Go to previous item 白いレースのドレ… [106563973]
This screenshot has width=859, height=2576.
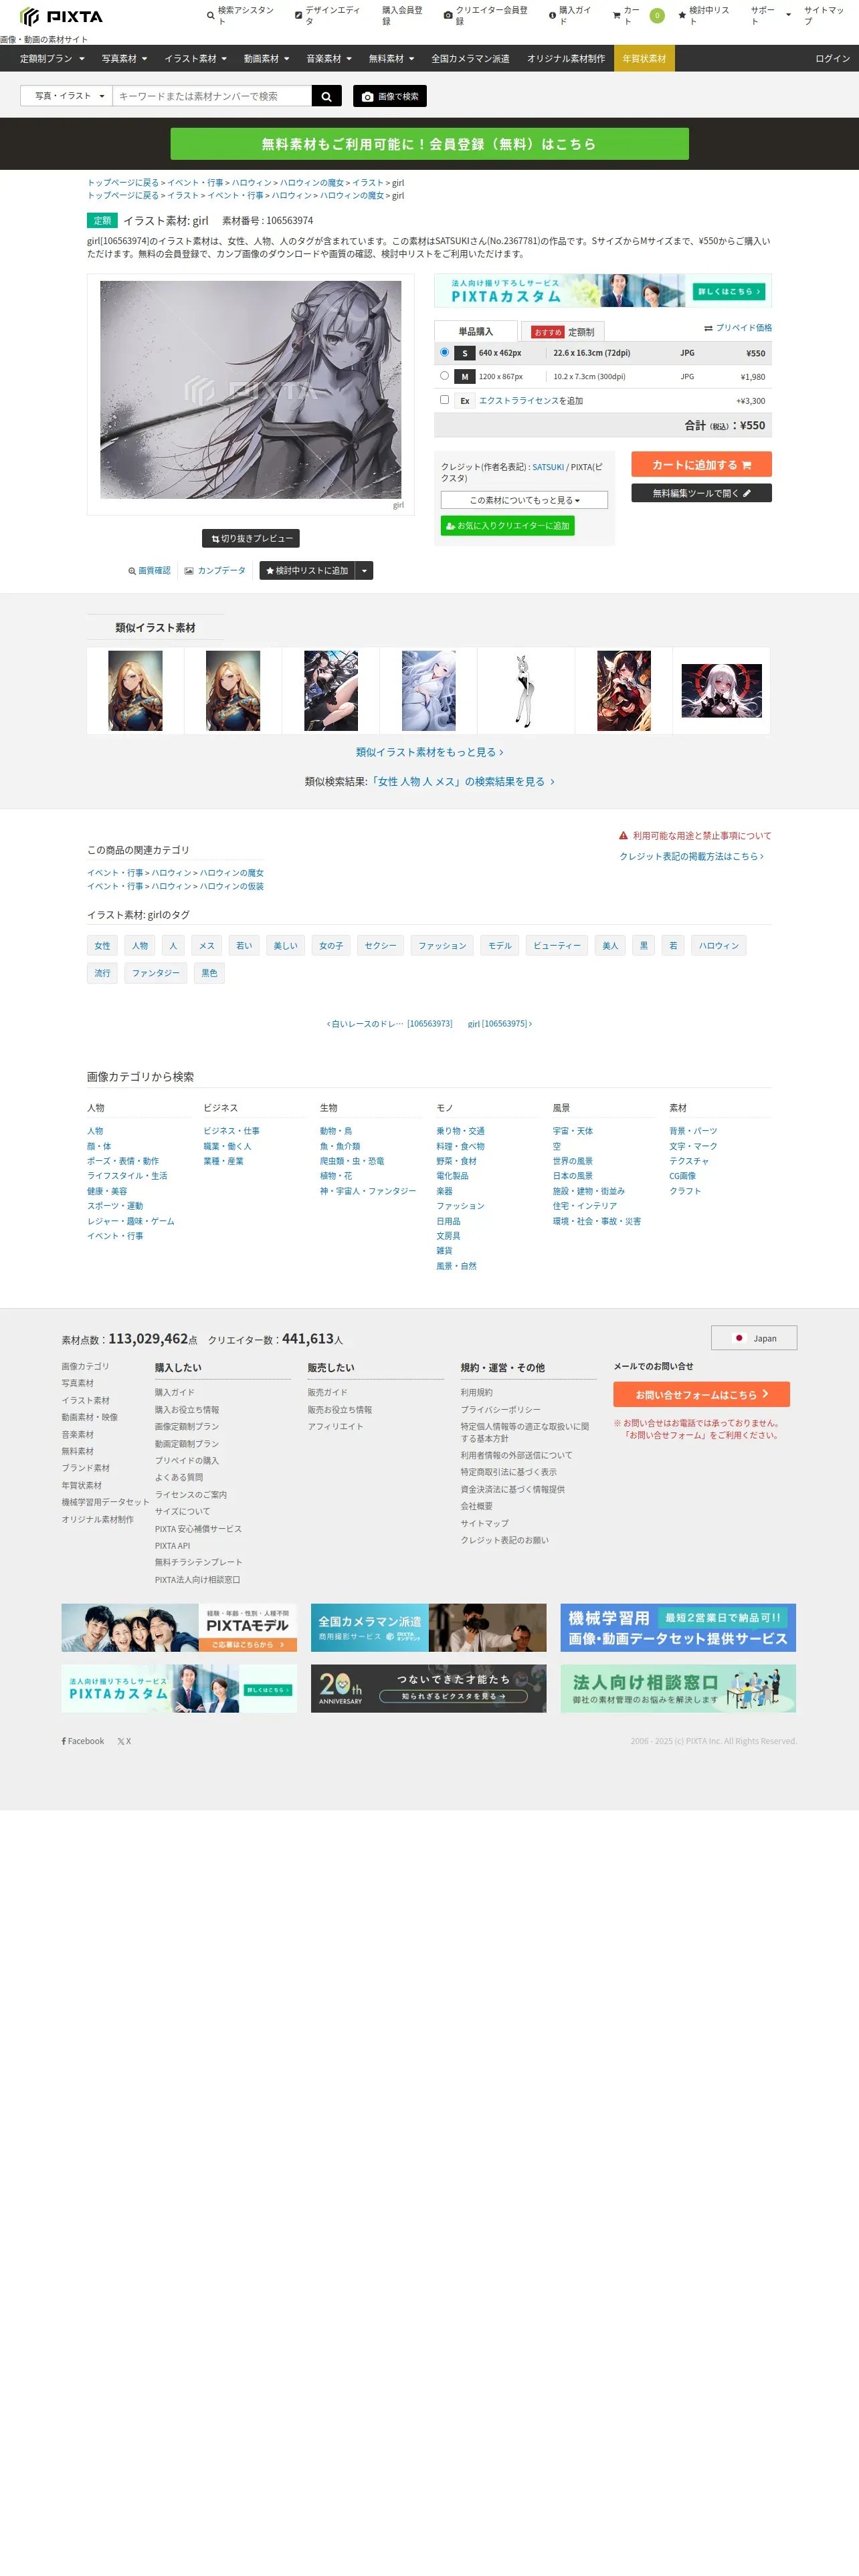389,1024
